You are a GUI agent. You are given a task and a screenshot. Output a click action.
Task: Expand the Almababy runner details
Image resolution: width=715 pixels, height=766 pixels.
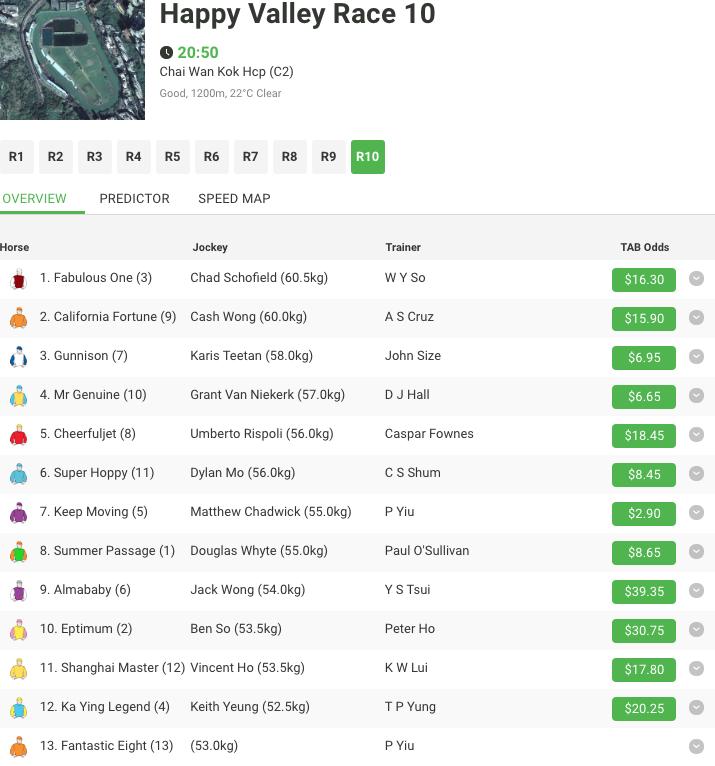point(697,591)
